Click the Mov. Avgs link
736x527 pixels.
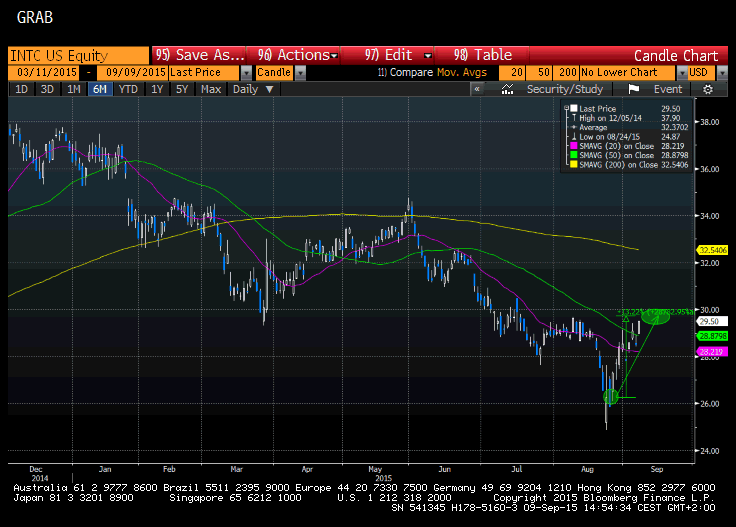pos(462,72)
